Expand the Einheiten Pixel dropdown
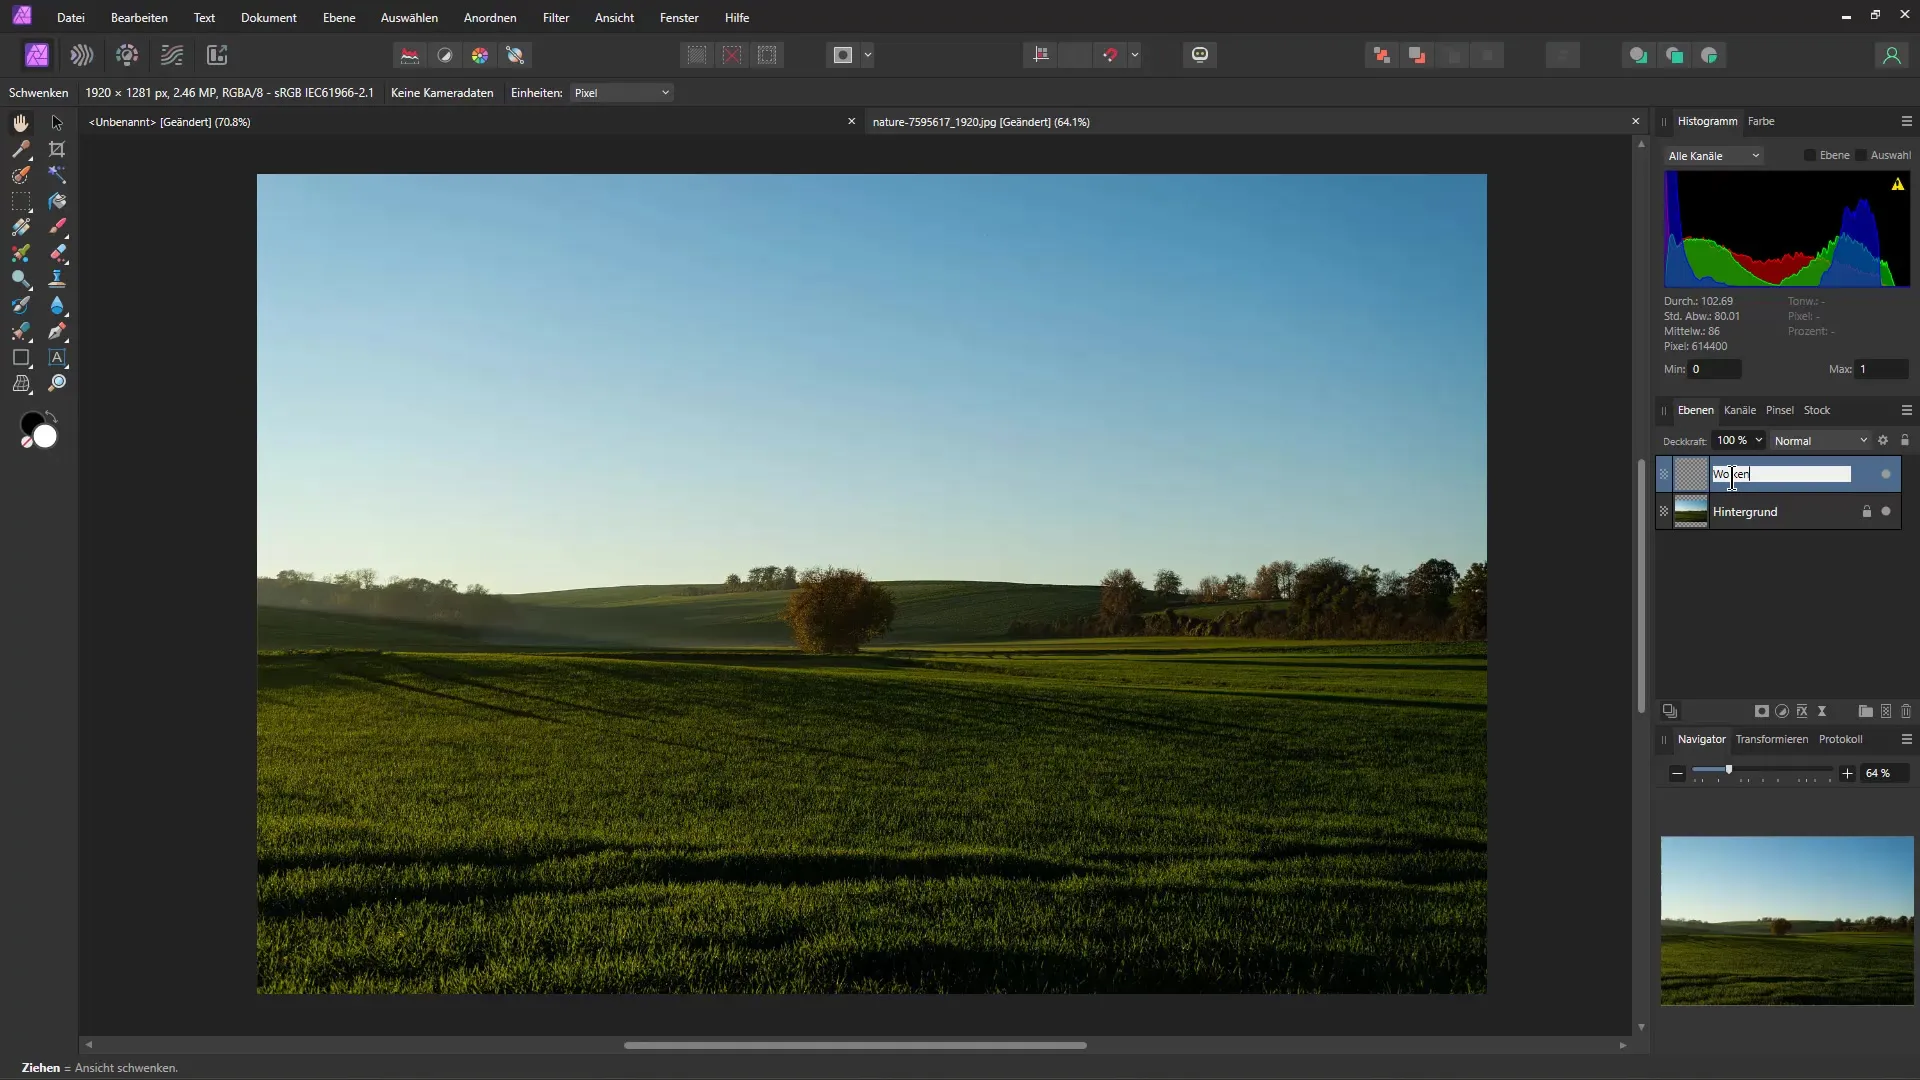The image size is (1920, 1080). (x=621, y=93)
